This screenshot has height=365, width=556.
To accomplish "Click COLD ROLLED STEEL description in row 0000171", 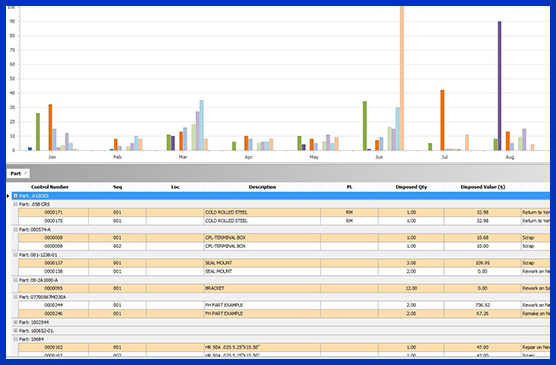I will (x=262, y=212).
